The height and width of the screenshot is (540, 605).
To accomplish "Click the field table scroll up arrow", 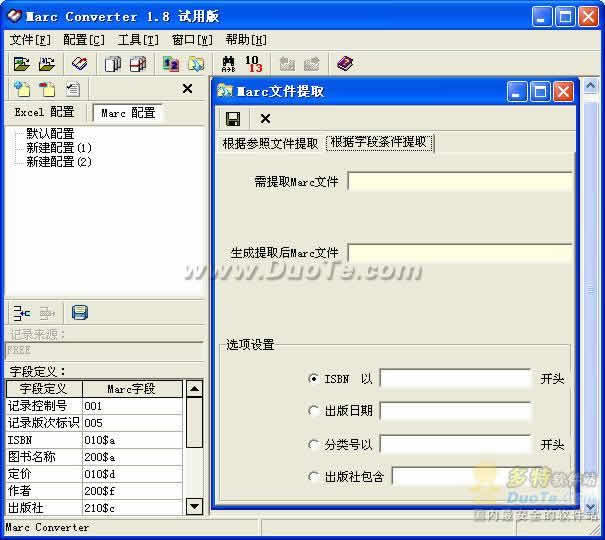I will point(194,389).
